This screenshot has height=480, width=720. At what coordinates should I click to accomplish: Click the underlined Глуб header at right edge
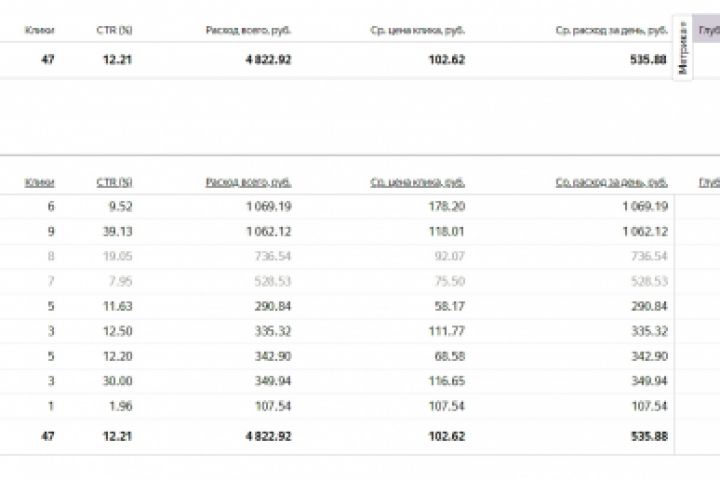click(x=709, y=182)
